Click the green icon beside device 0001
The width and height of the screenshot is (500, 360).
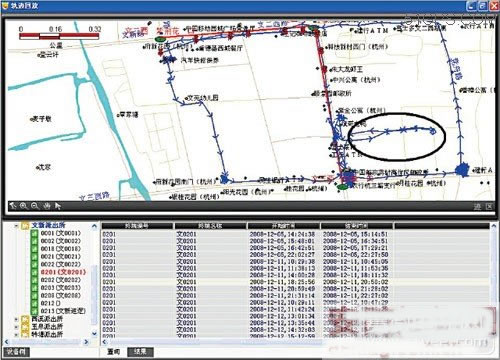[x=34, y=233]
